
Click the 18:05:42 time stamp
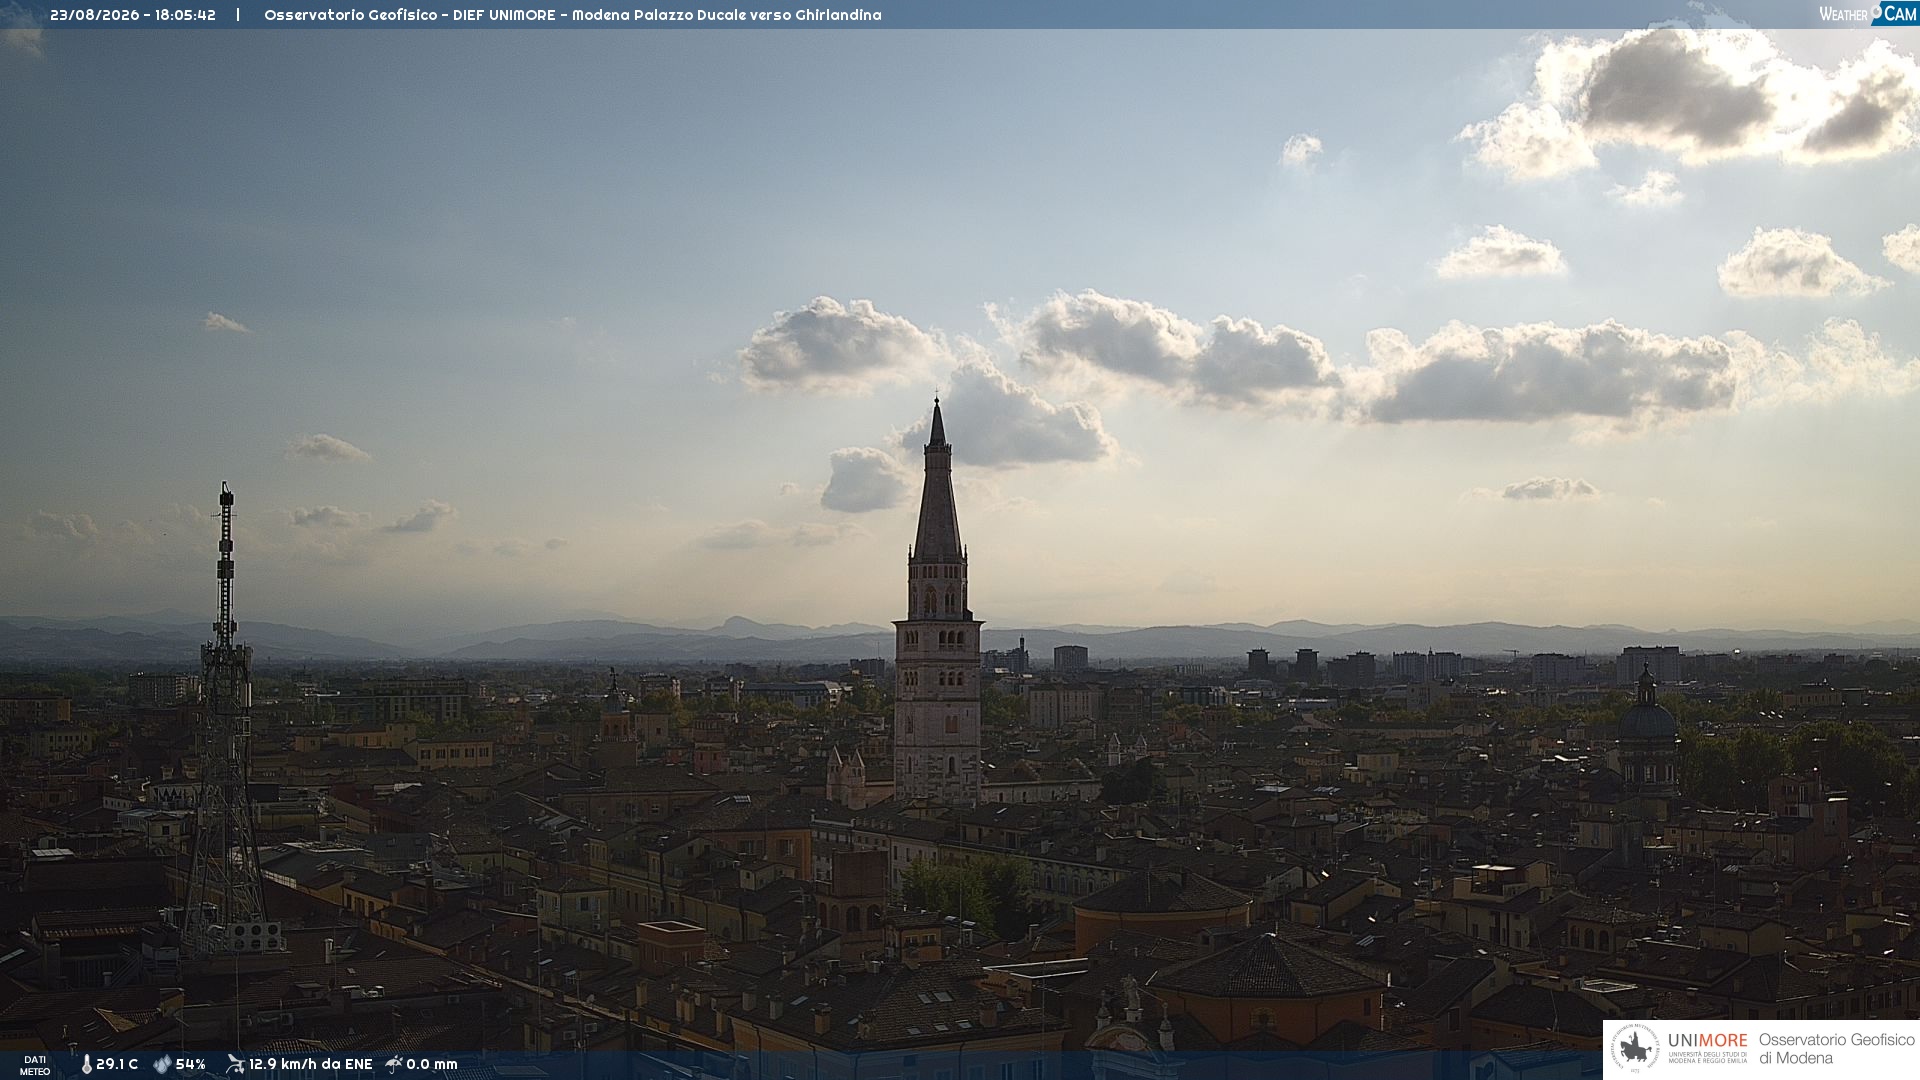coord(185,15)
